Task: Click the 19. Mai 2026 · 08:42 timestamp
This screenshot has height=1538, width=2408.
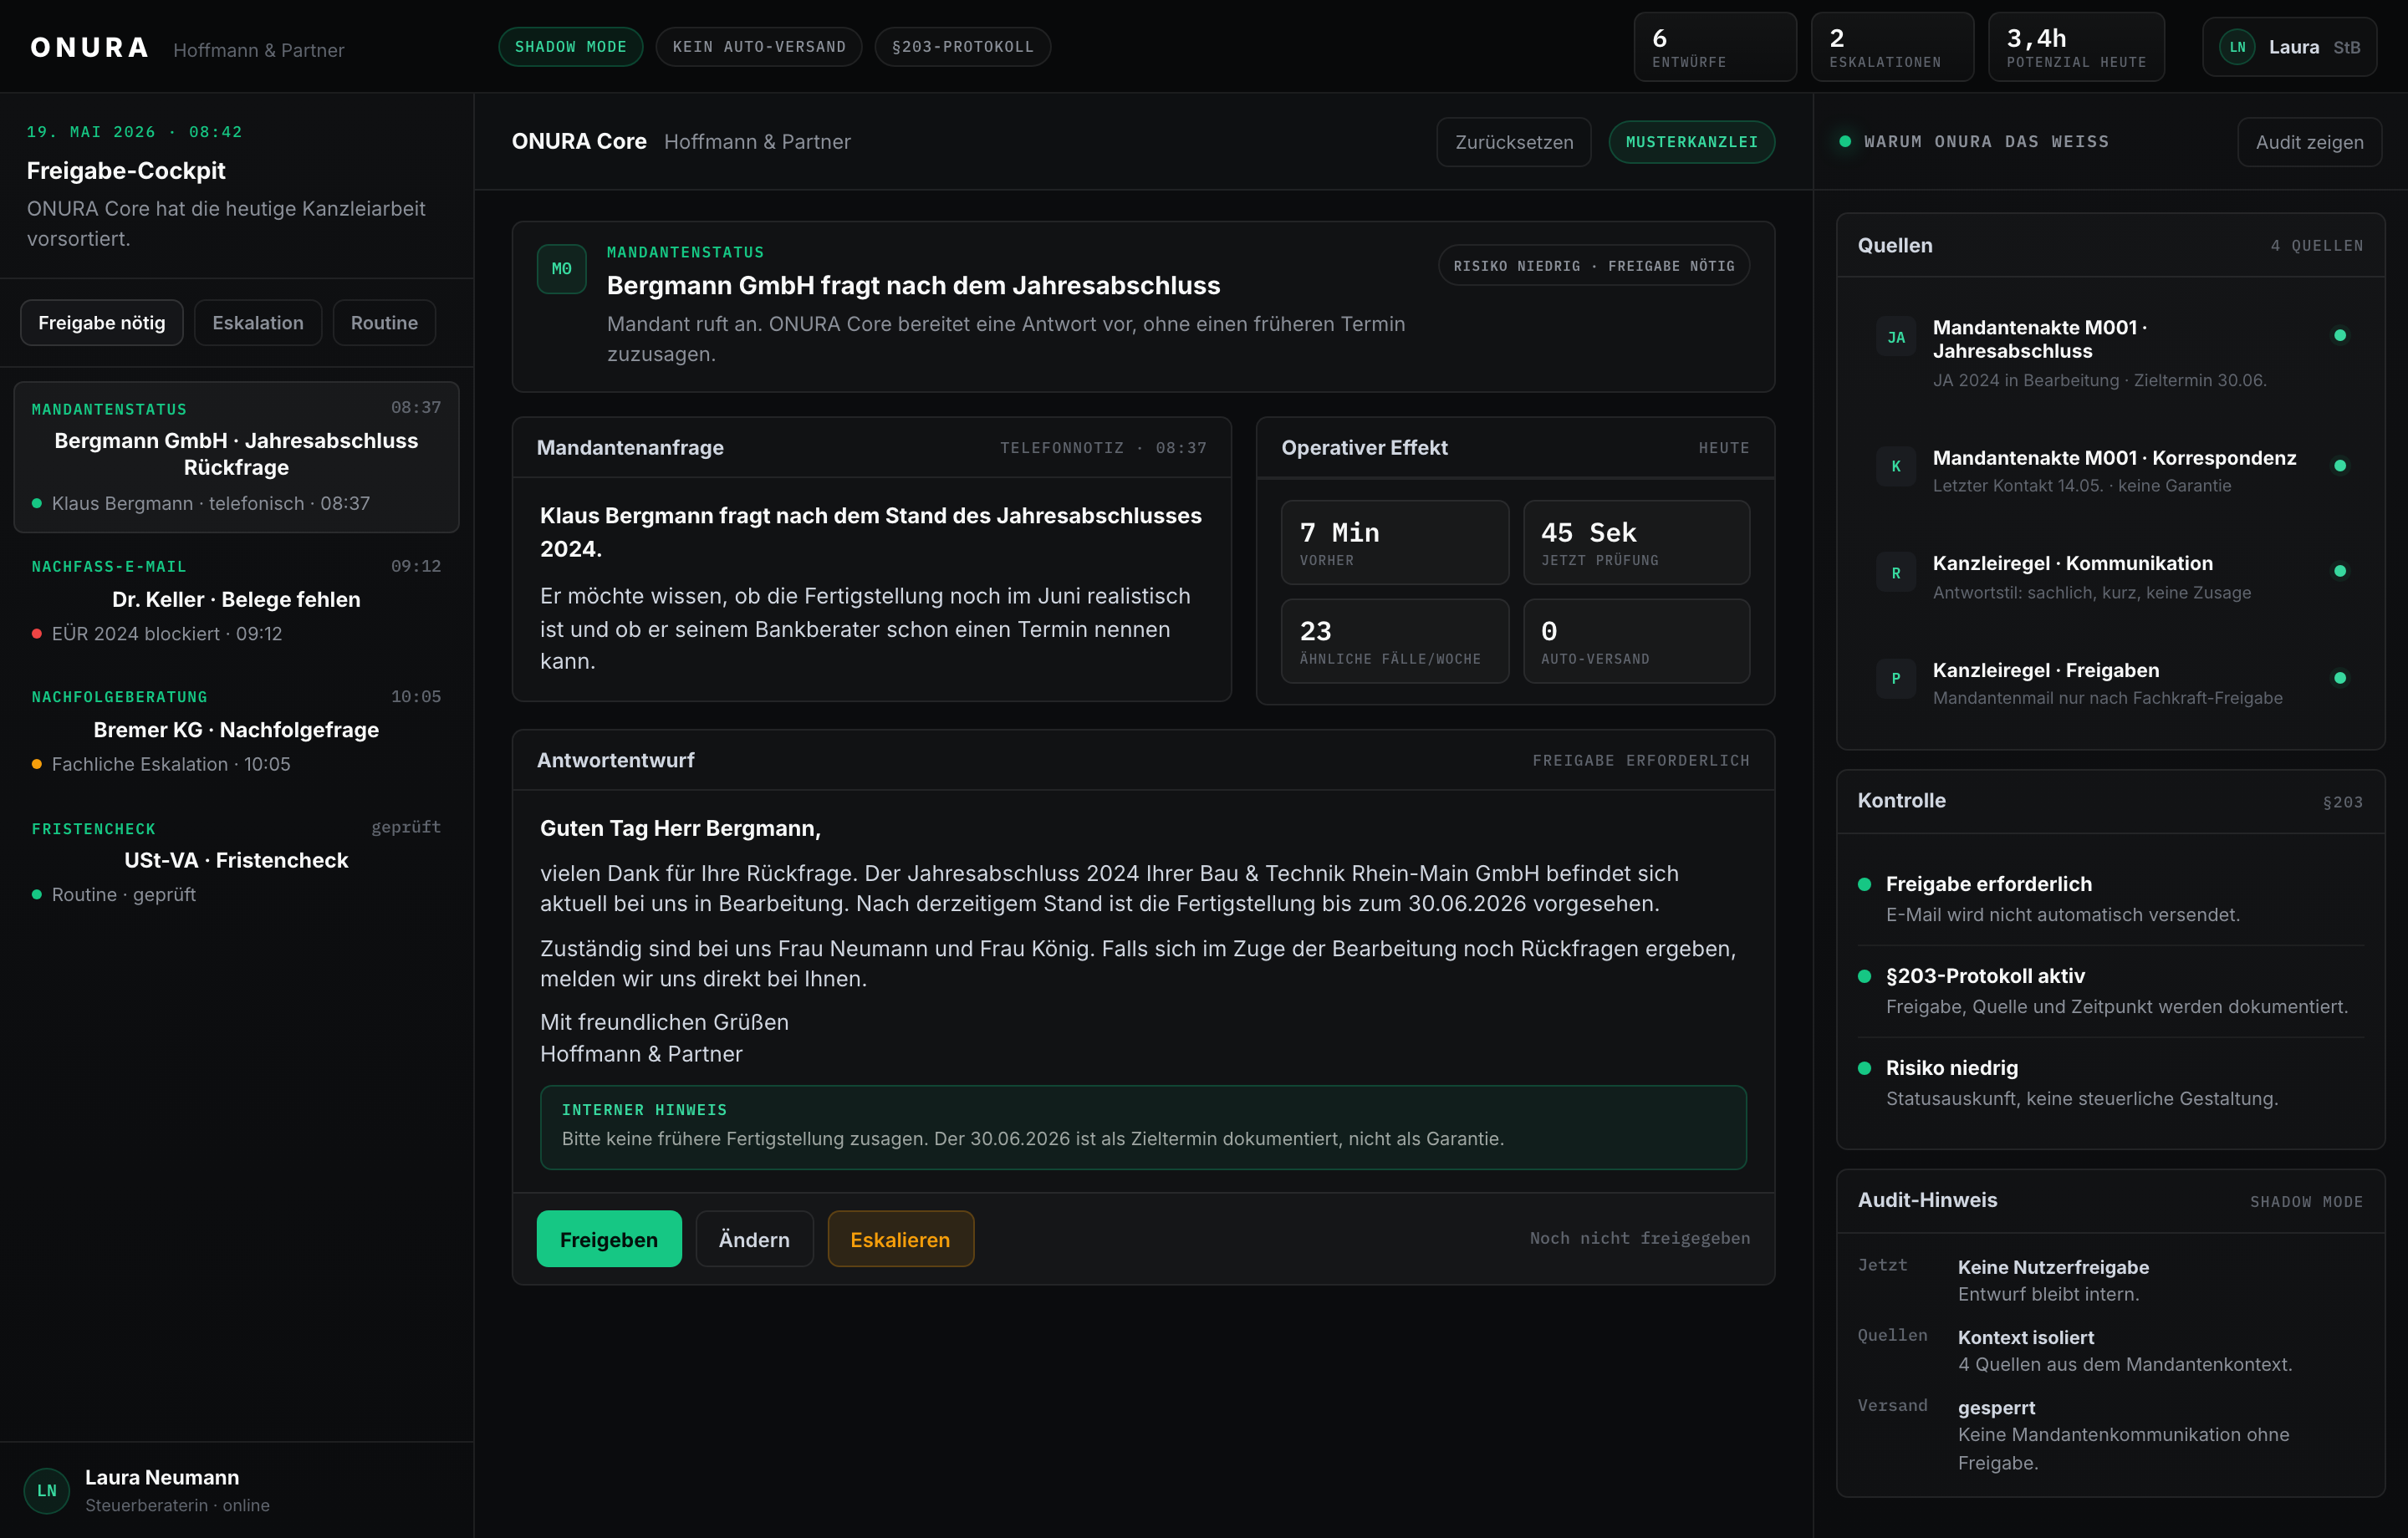Action: click(134, 132)
